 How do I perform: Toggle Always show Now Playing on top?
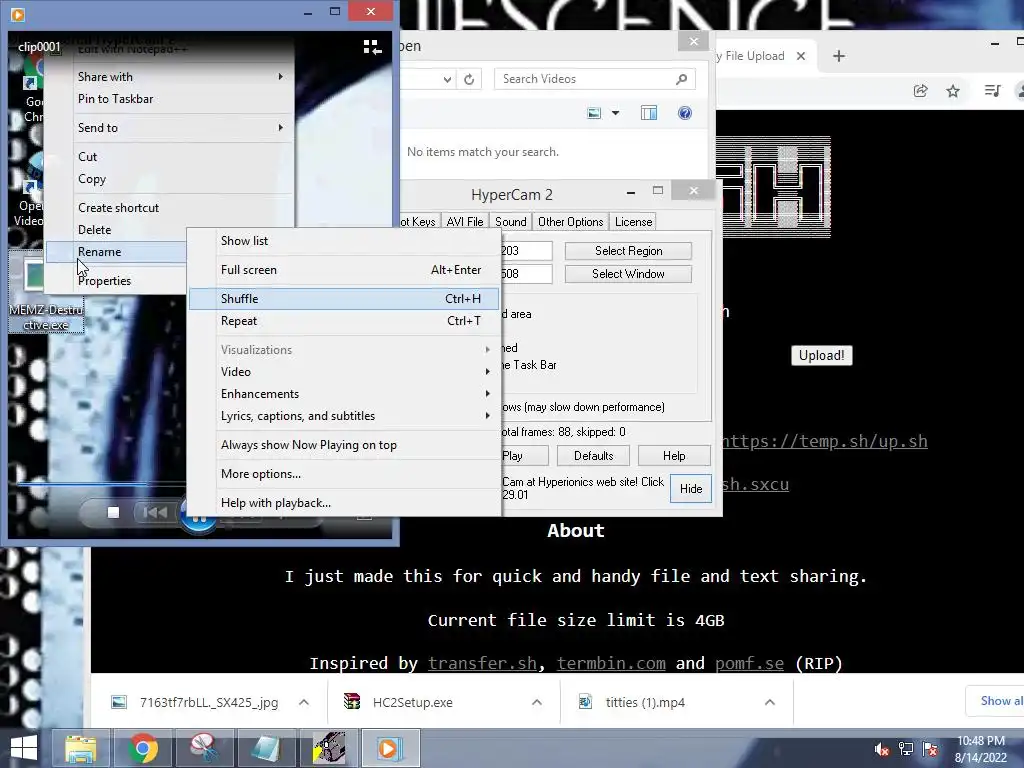(344, 445)
